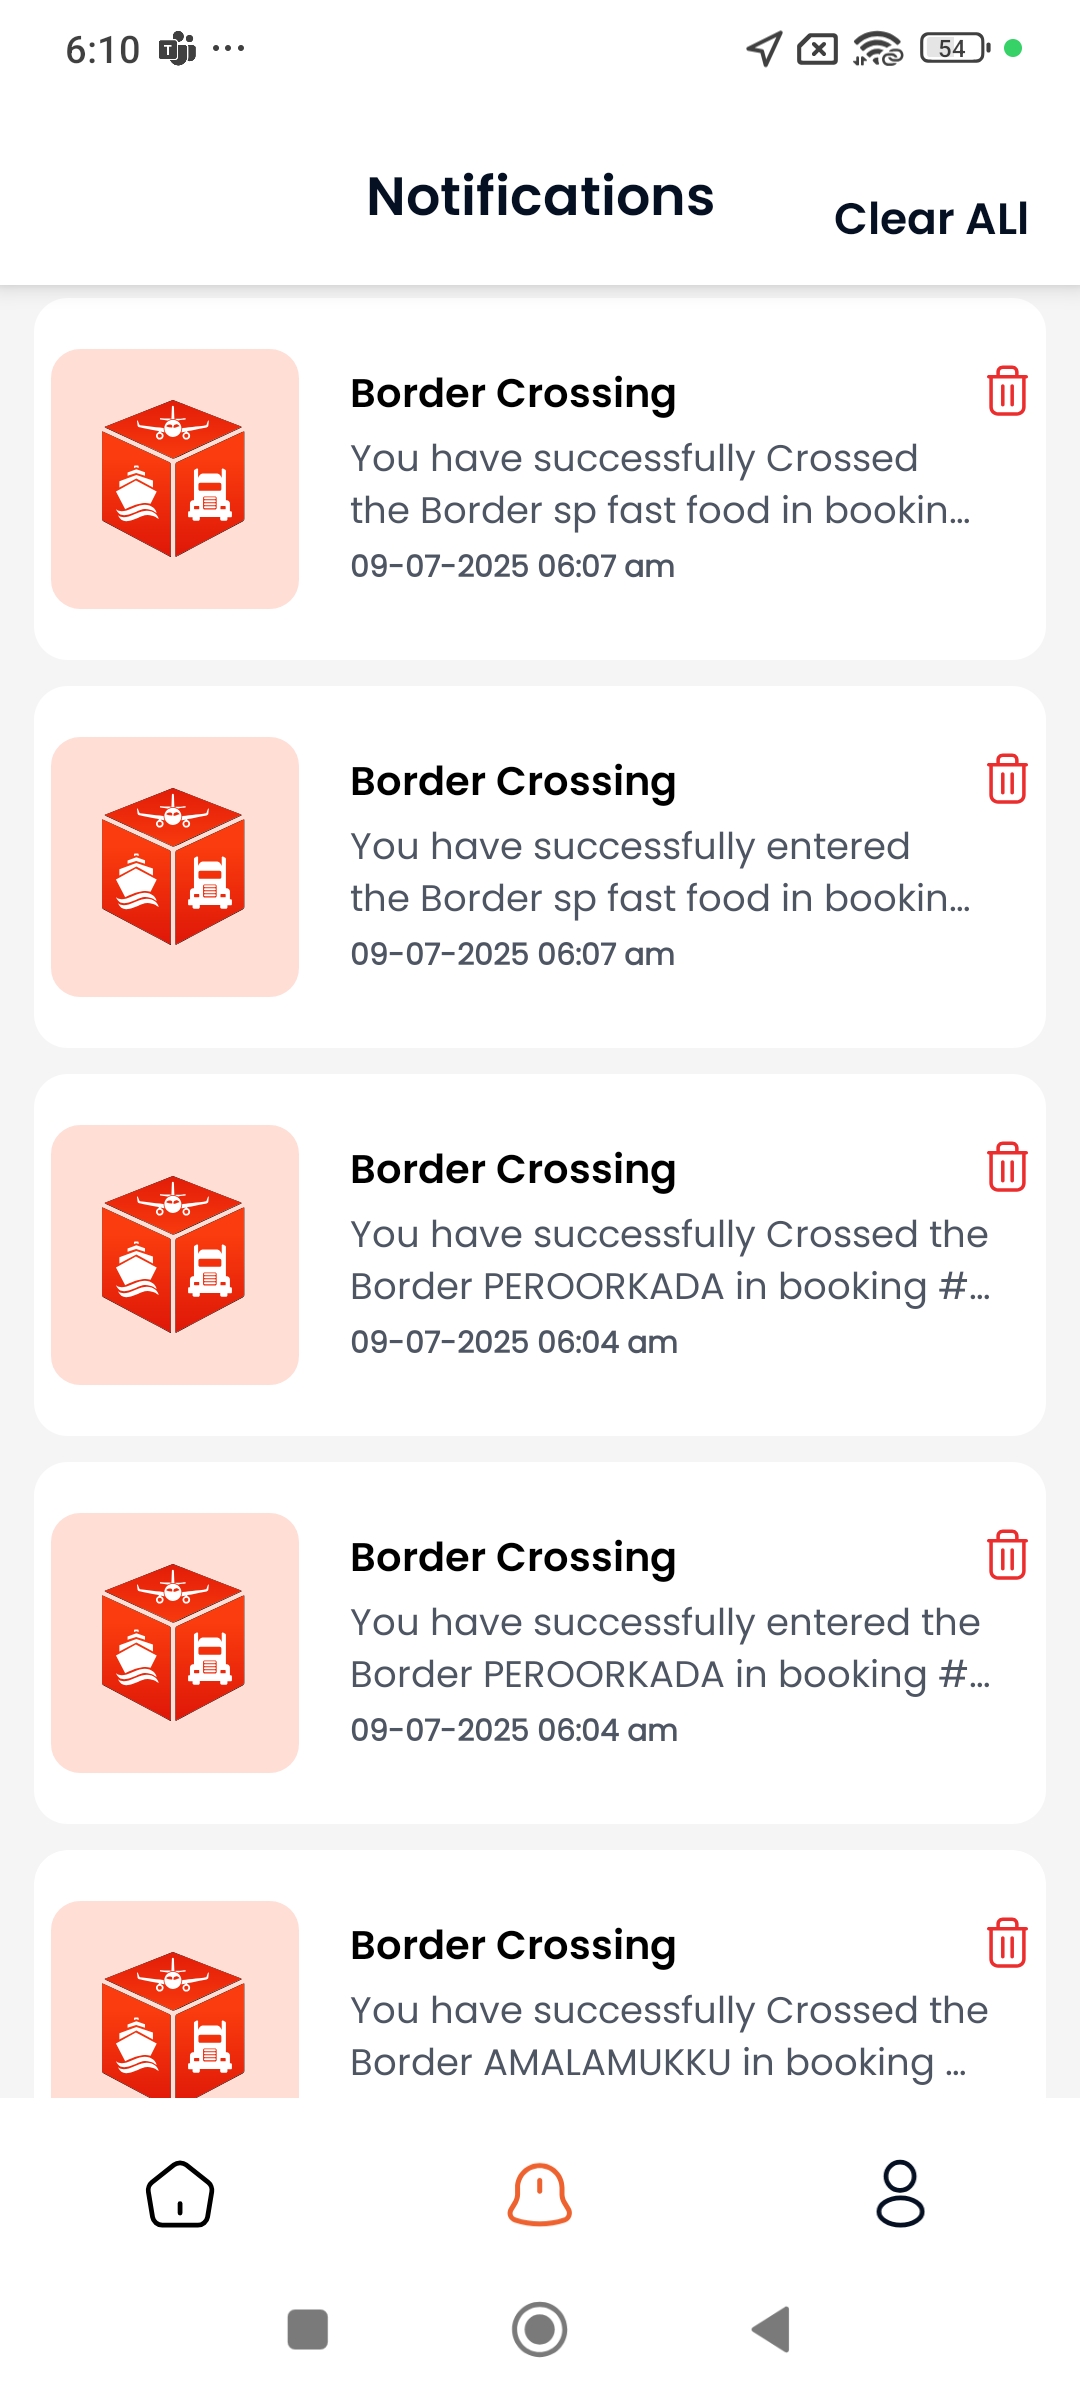
Task: Delete the 'Crossed sp fast food' notification
Action: click(x=1007, y=391)
